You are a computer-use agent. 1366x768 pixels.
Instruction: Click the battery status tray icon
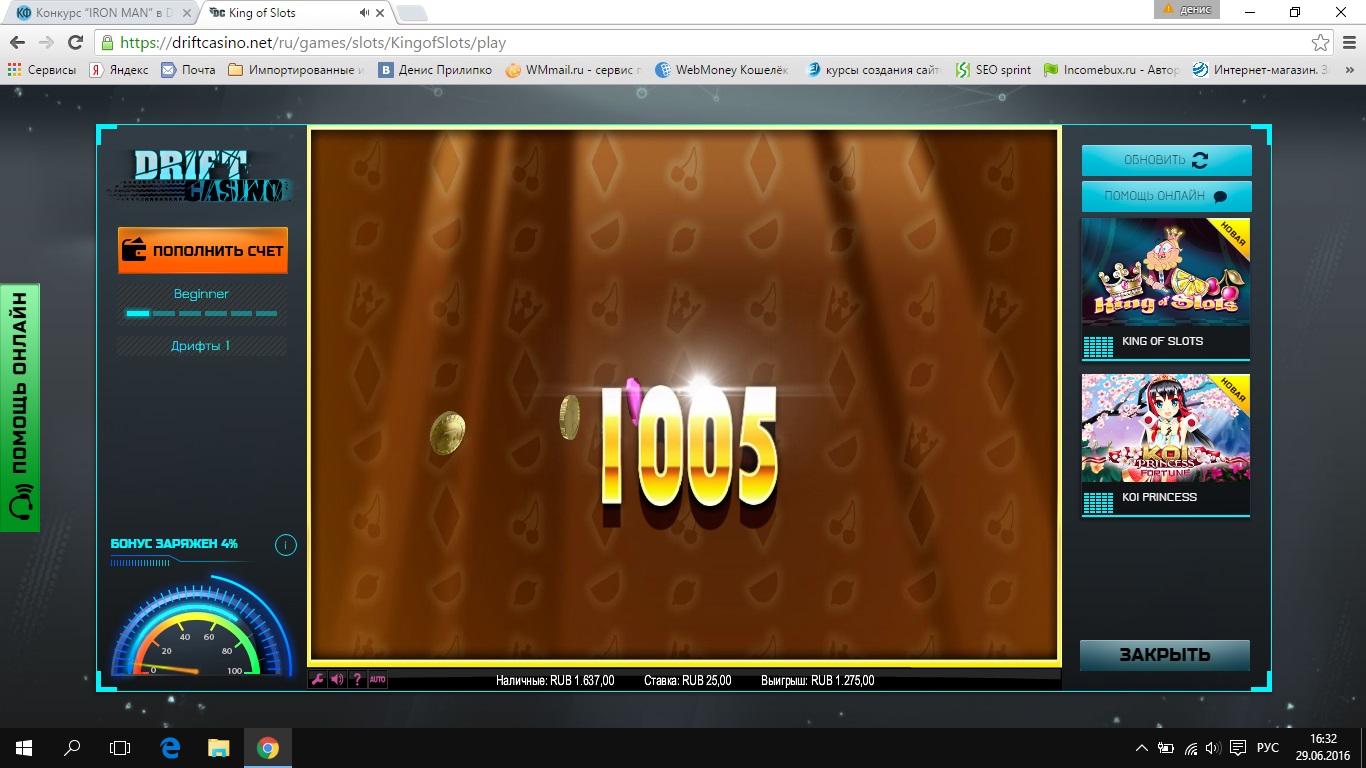[x=1166, y=748]
